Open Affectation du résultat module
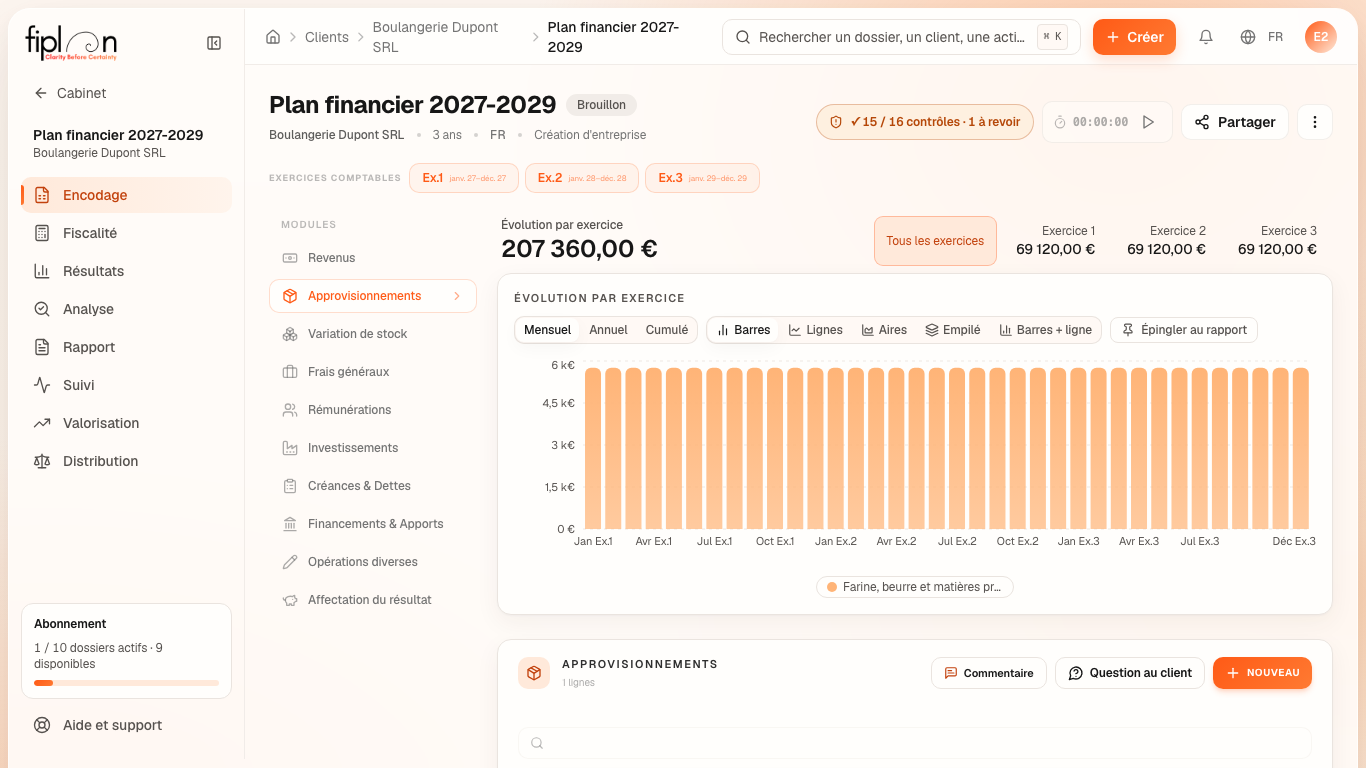Viewport: 1366px width, 768px height. pyautogui.click(x=372, y=600)
